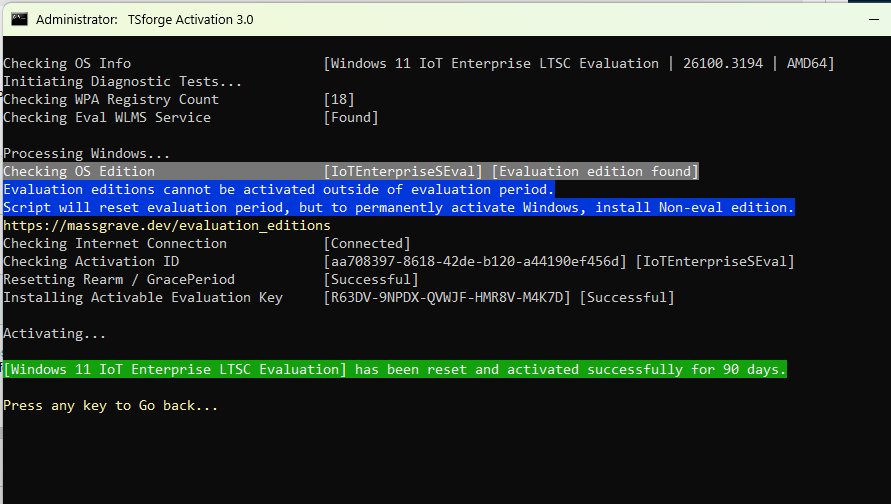Click the 'Press any key to Go back' prompt
The width and height of the screenshot is (891, 504).
pos(110,406)
